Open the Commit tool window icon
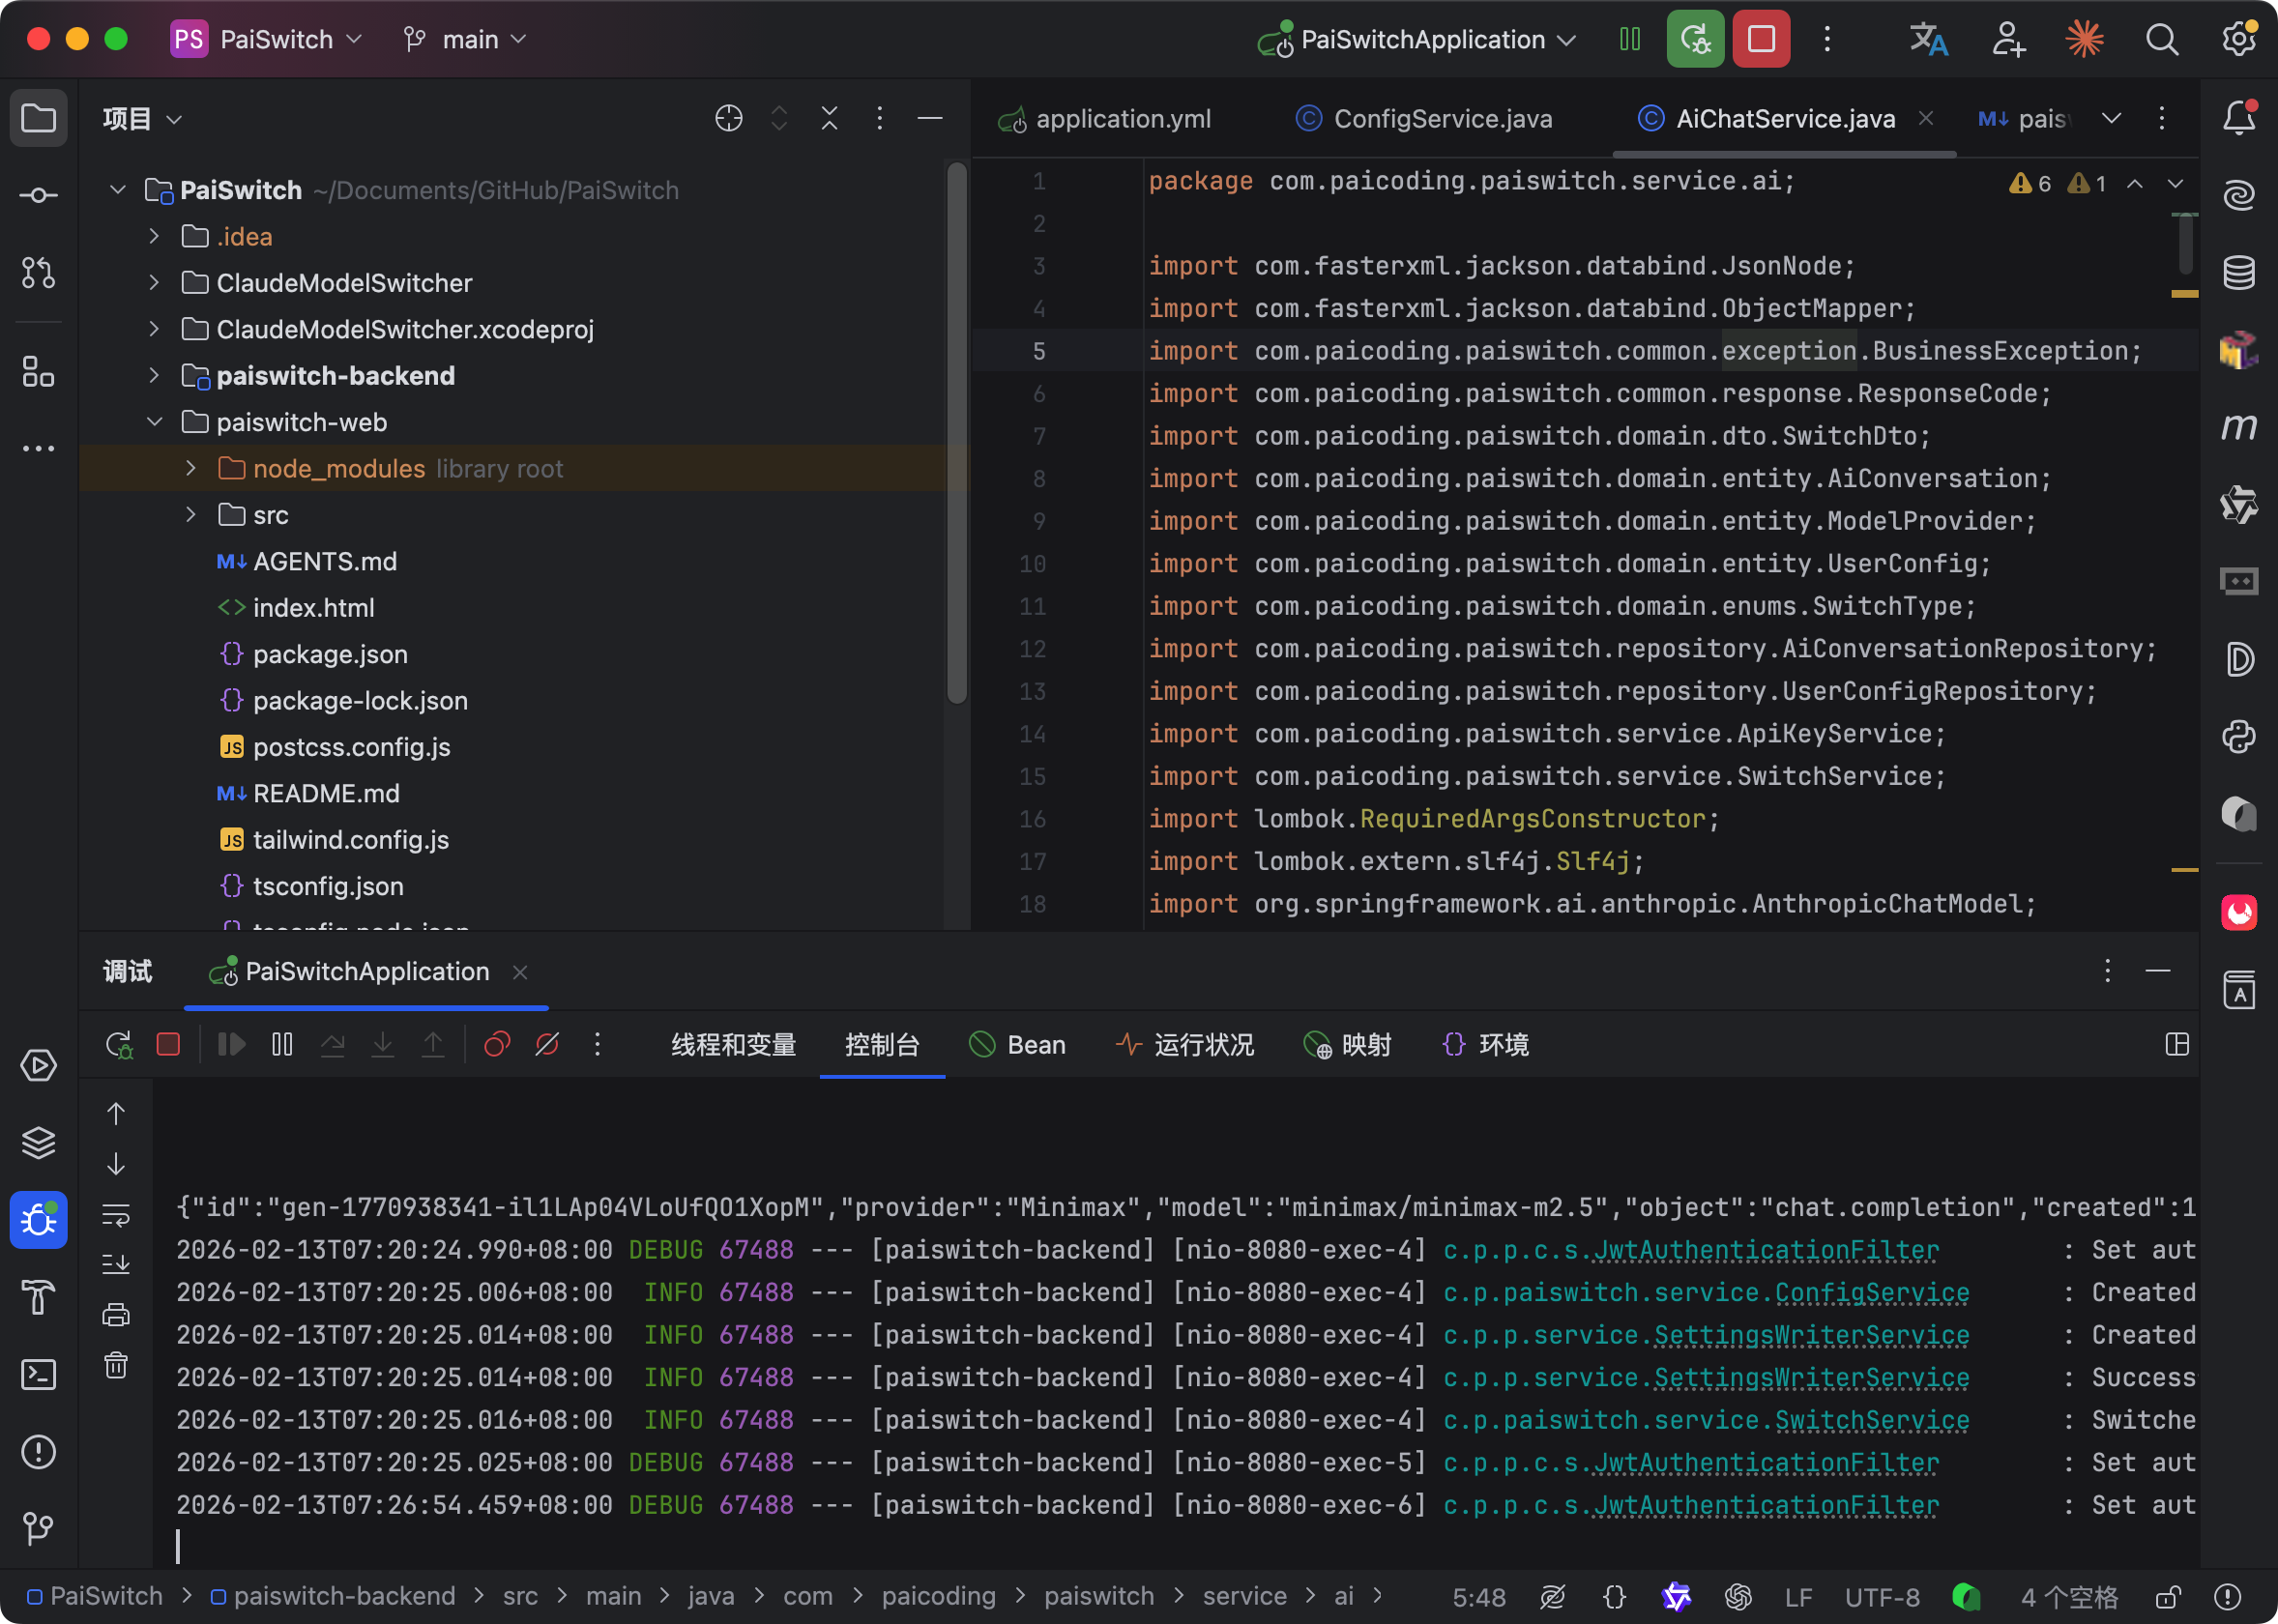This screenshot has height=1624, width=2278. (38, 195)
